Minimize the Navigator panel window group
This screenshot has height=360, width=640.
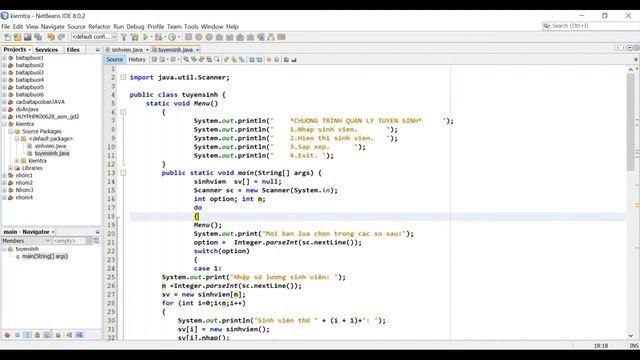pyautogui.click(x=98, y=232)
